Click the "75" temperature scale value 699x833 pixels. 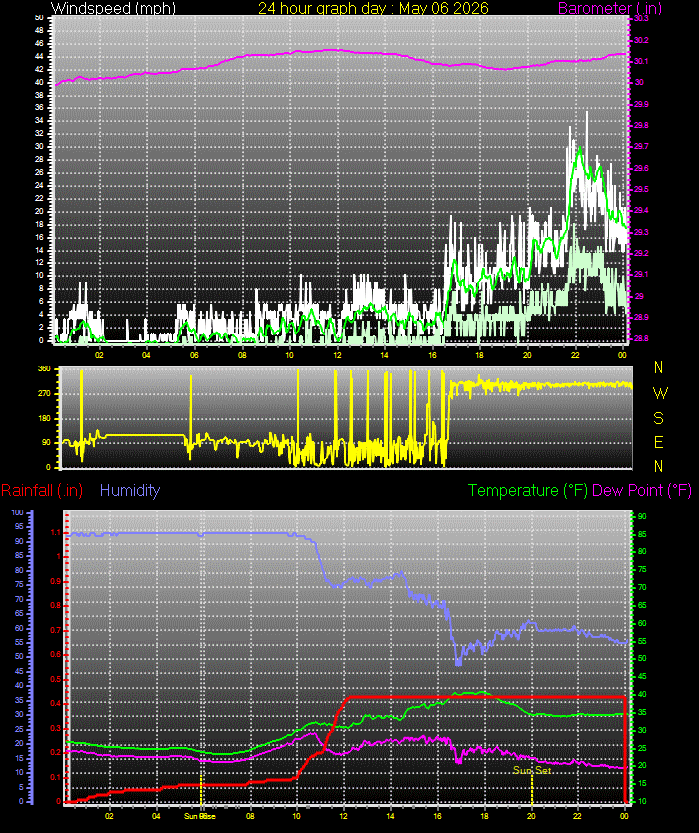click(x=642, y=569)
